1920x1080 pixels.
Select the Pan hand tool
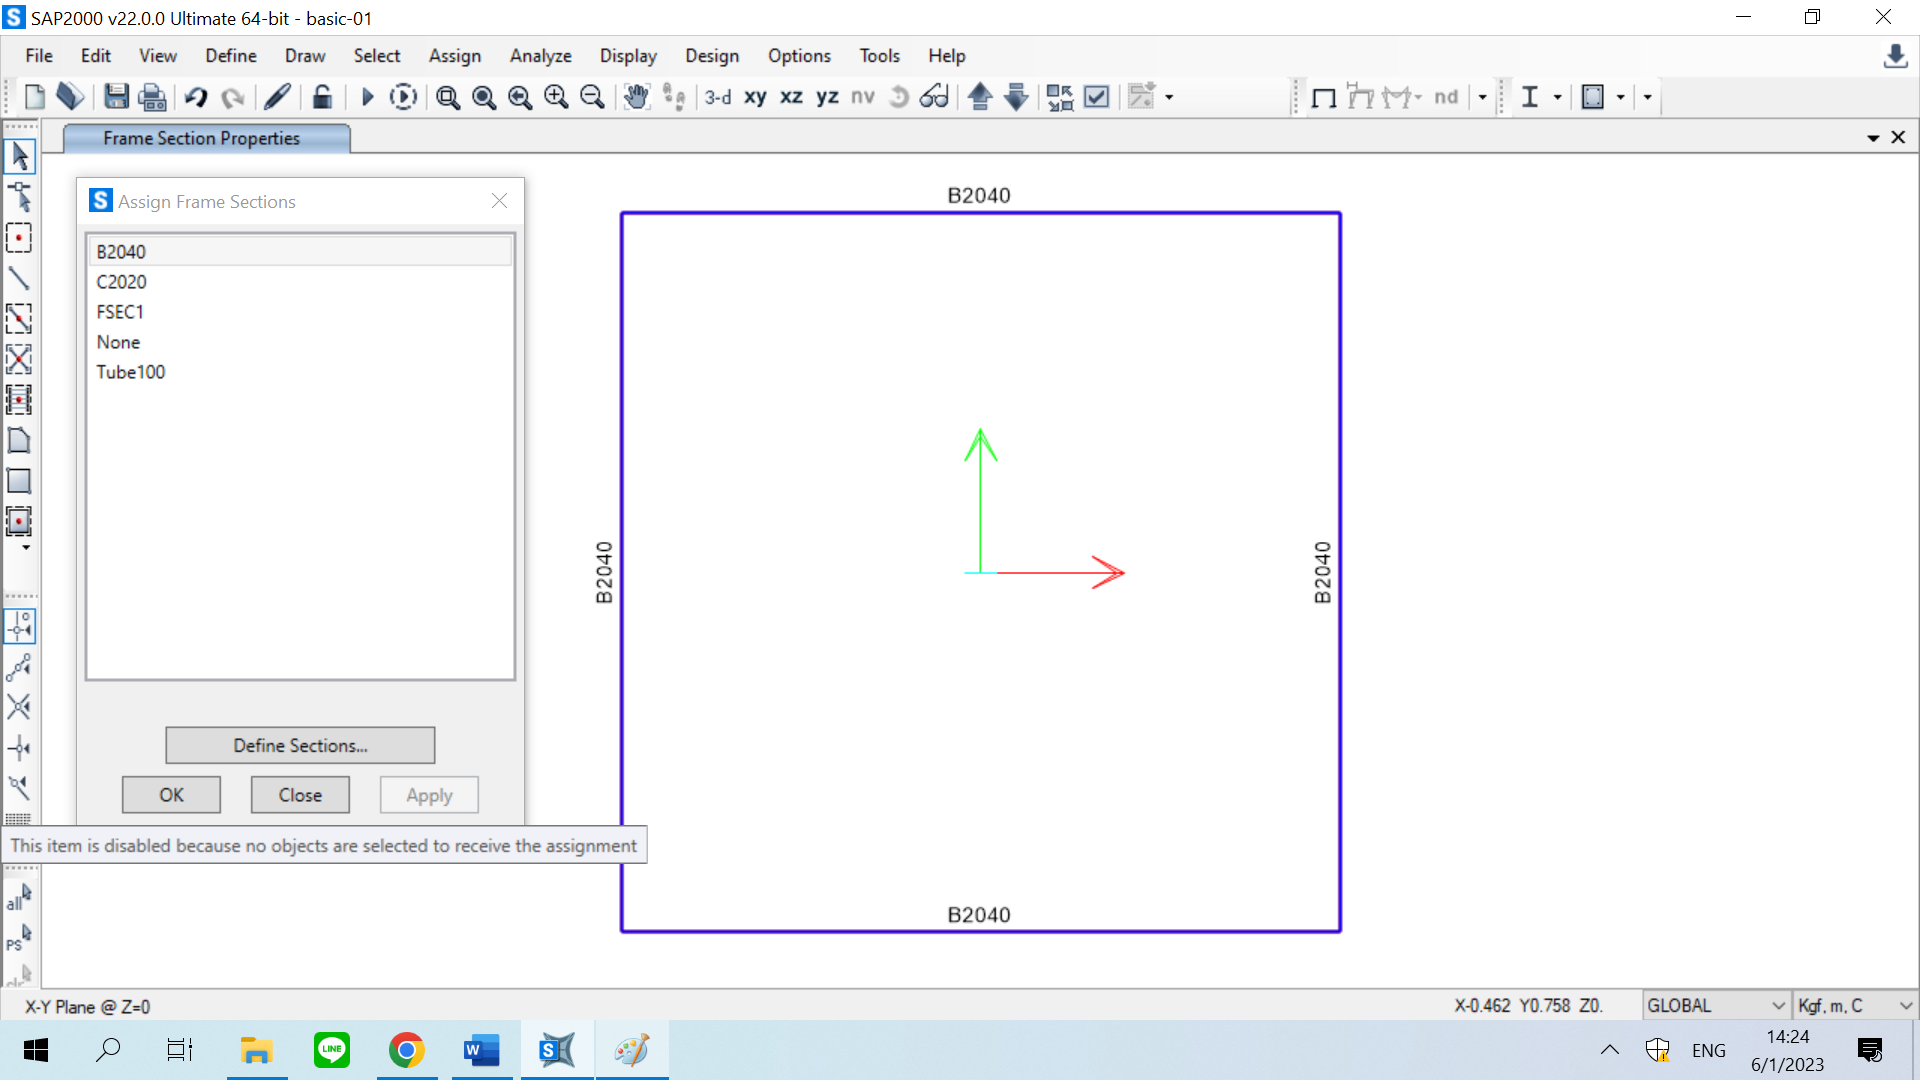[x=636, y=97]
